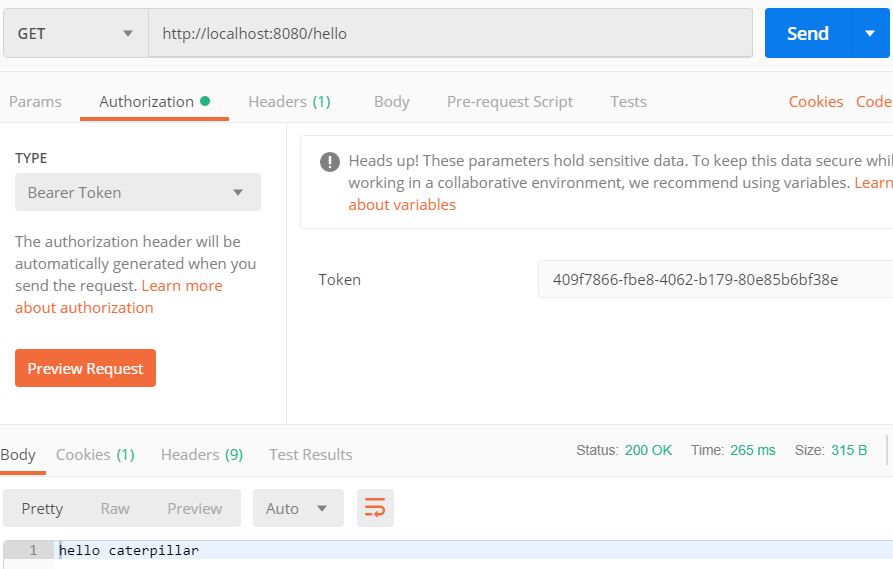
Task: Click the heads-up exclamation info icon
Action: (330, 161)
